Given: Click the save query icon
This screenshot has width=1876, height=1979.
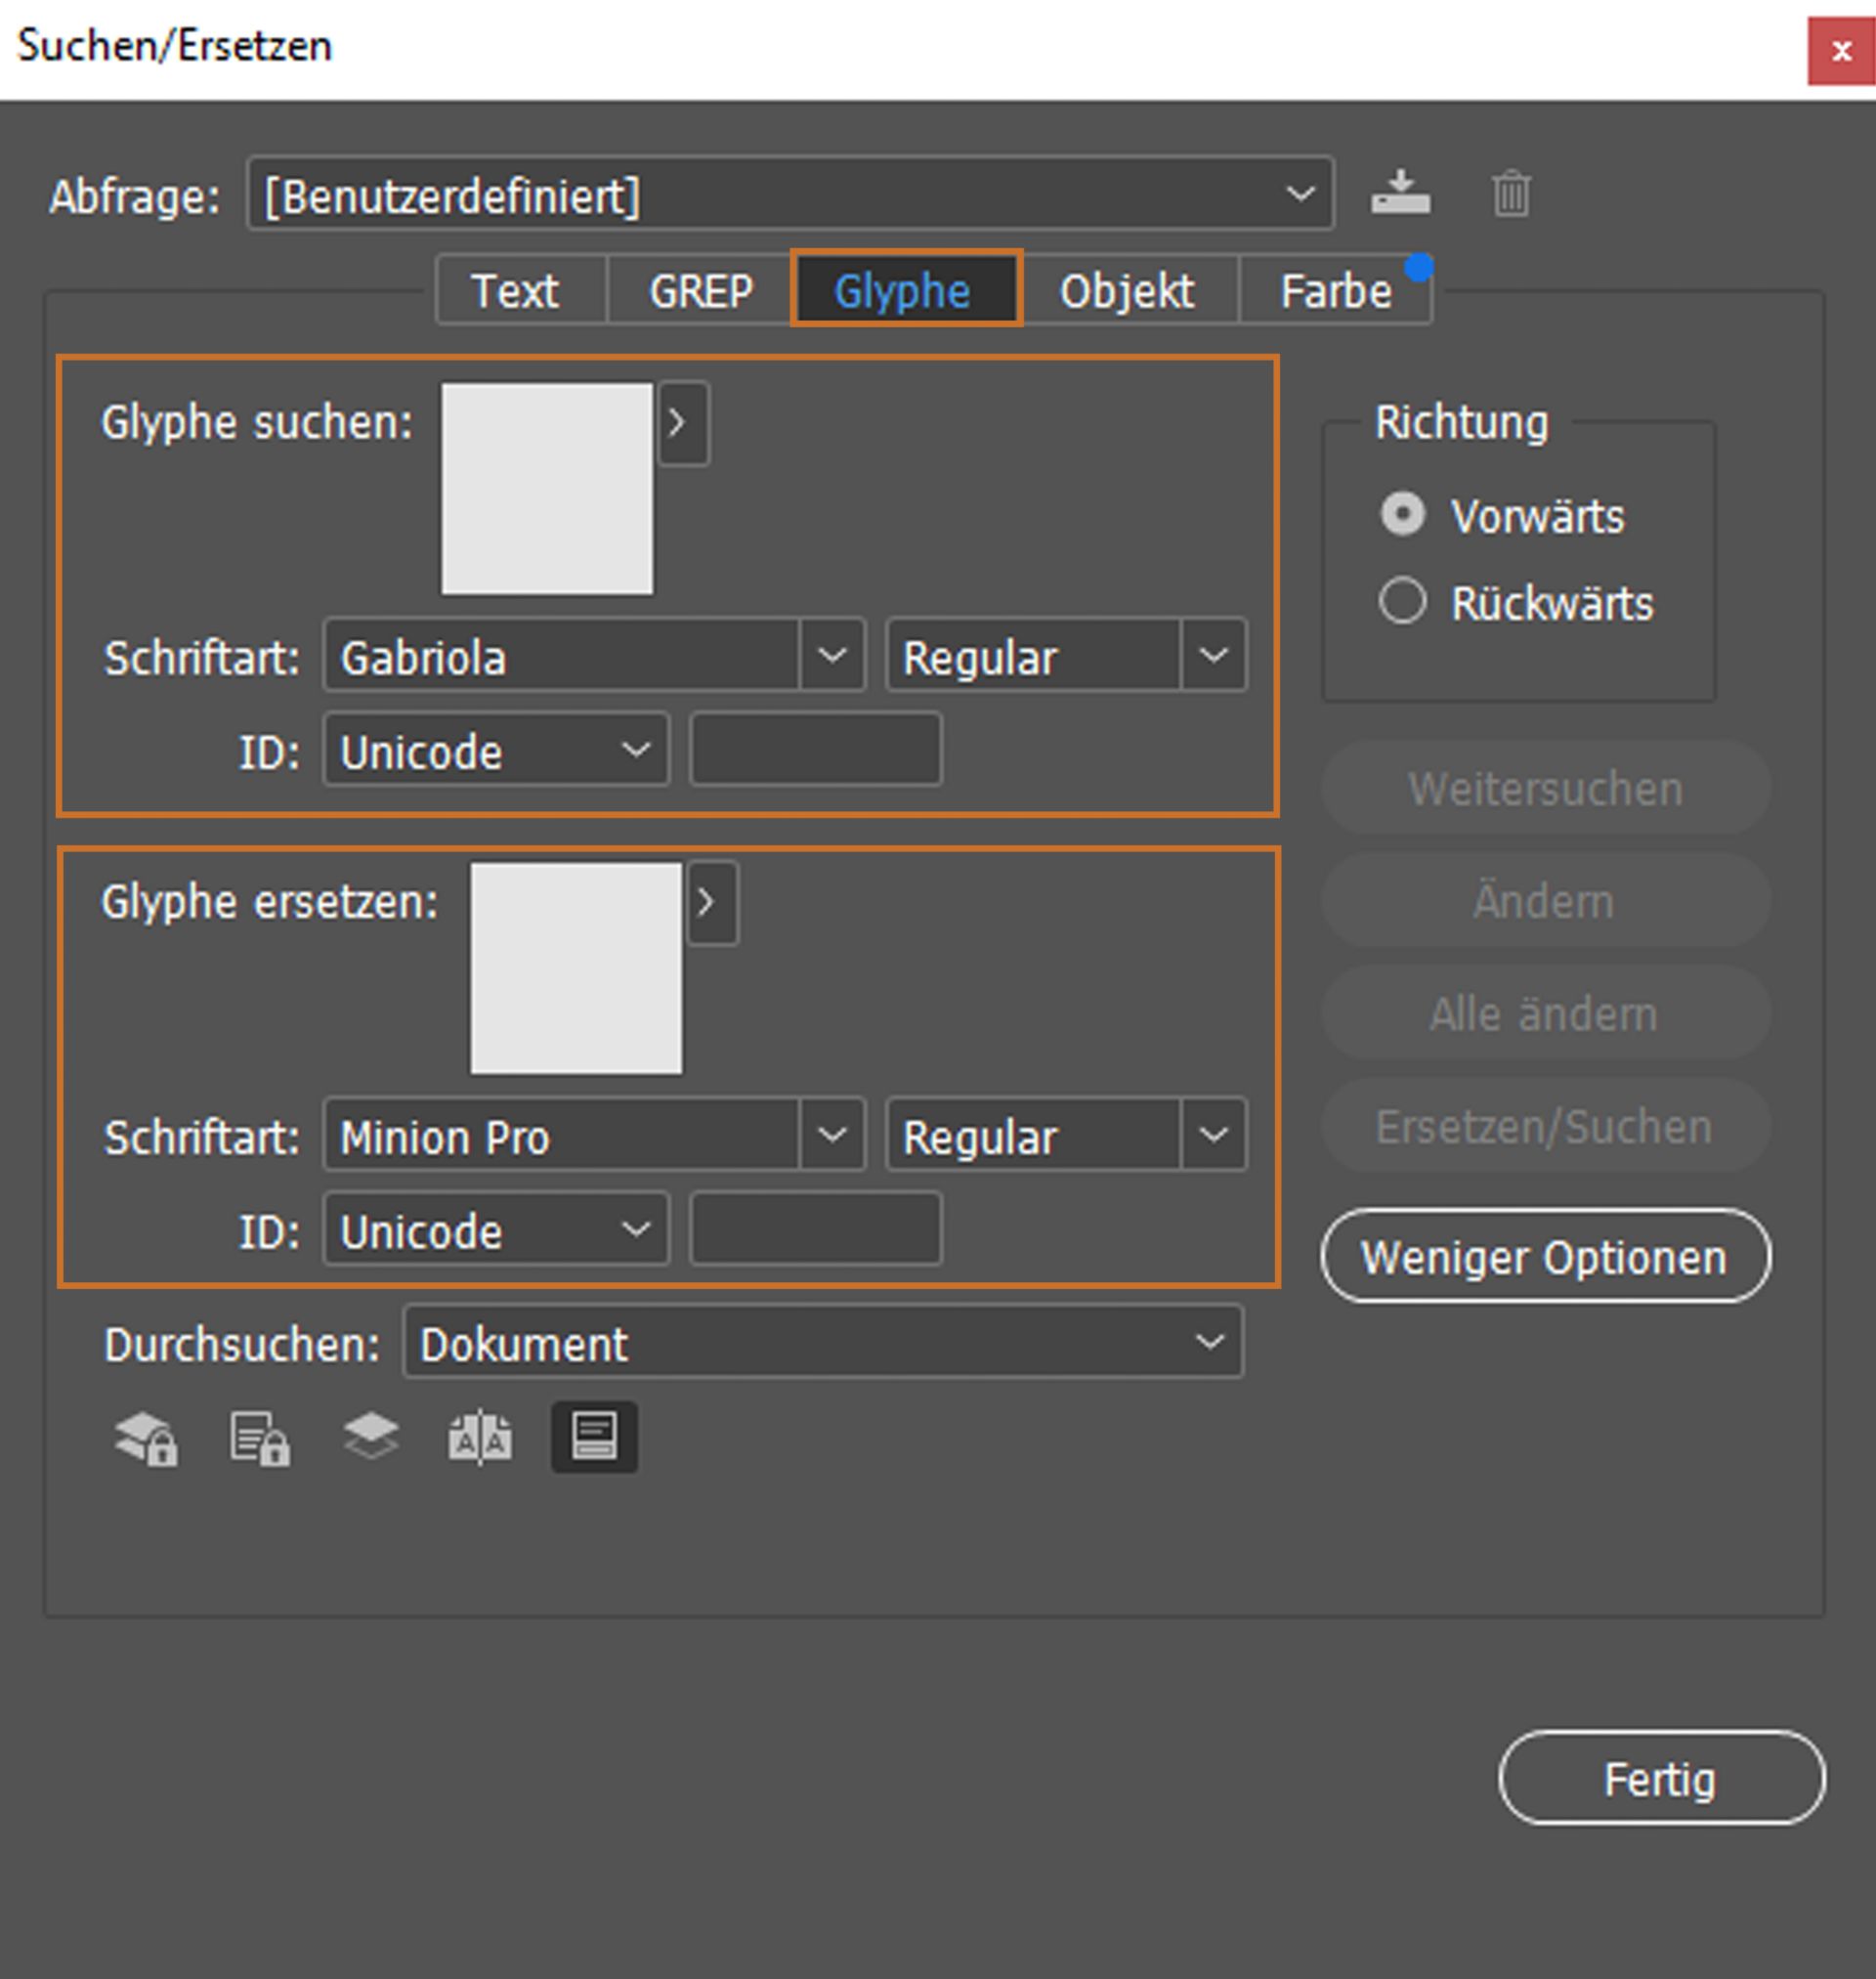Looking at the screenshot, I should [1399, 192].
